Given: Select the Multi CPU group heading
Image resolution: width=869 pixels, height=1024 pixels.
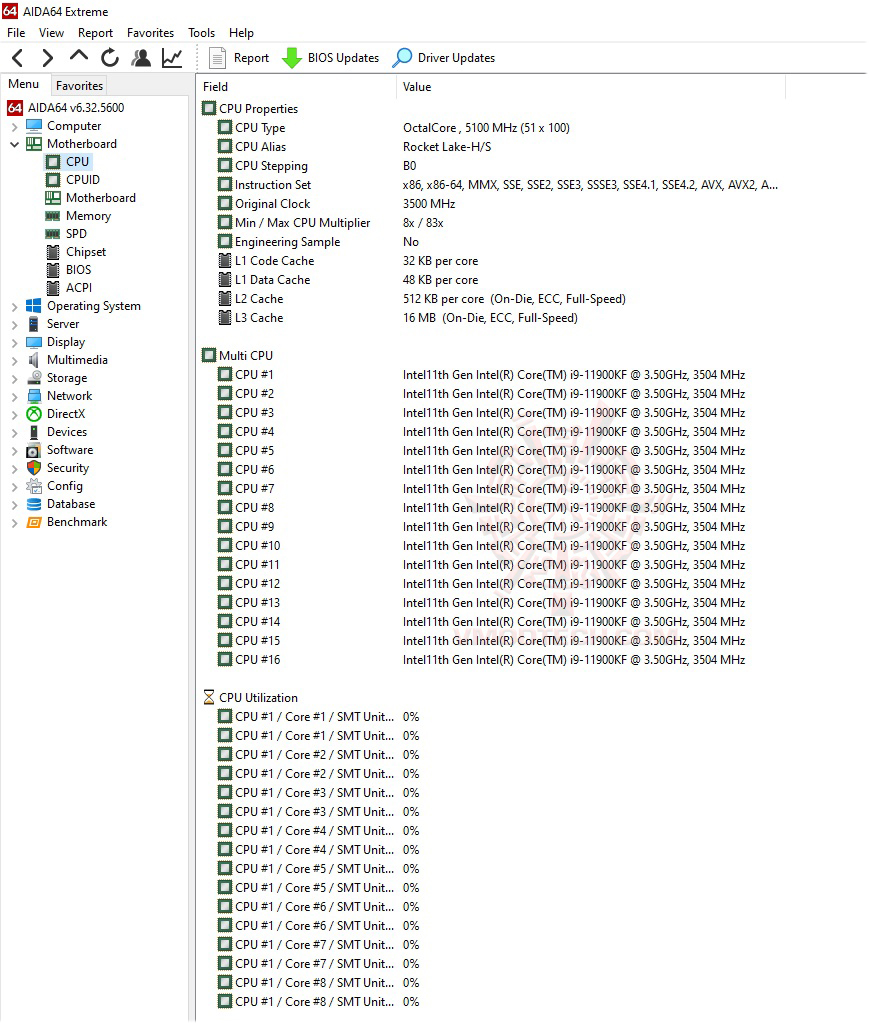Looking at the screenshot, I should click(238, 356).
